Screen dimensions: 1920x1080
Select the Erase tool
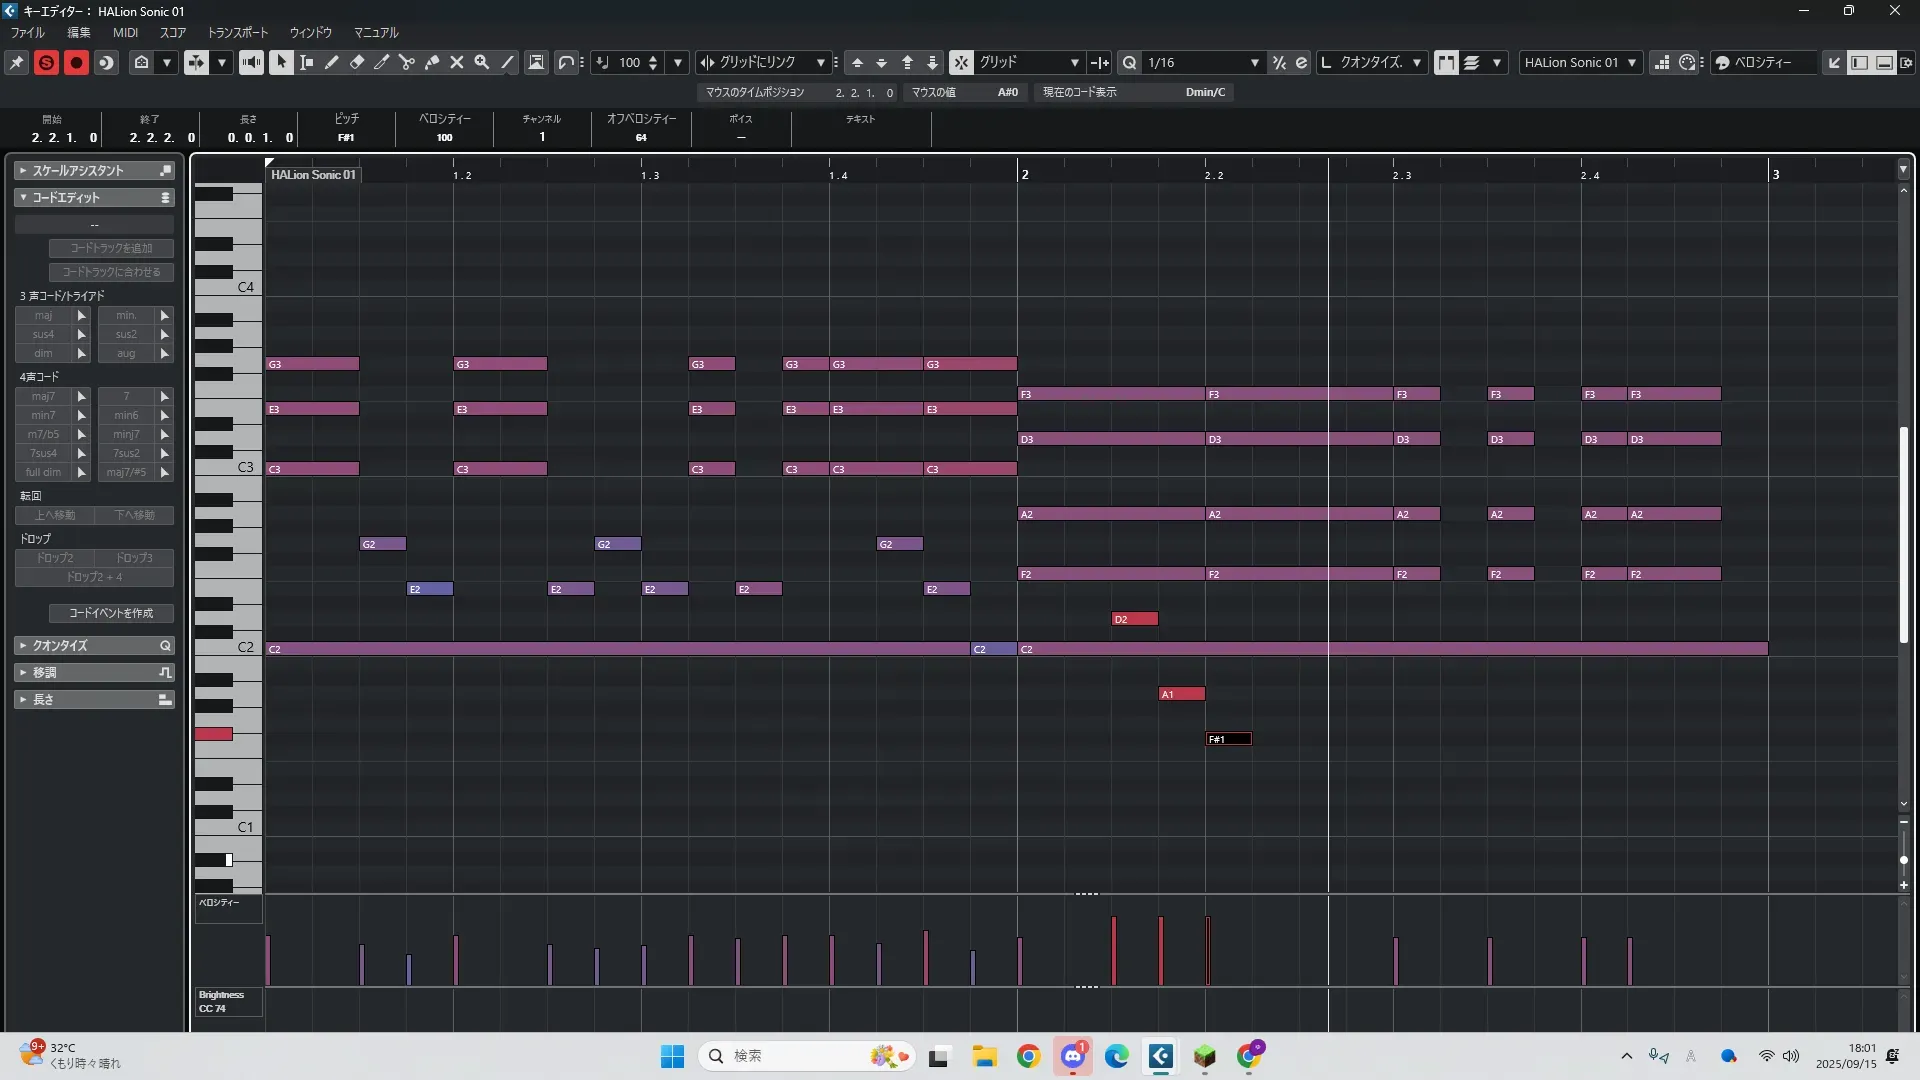tap(357, 62)
